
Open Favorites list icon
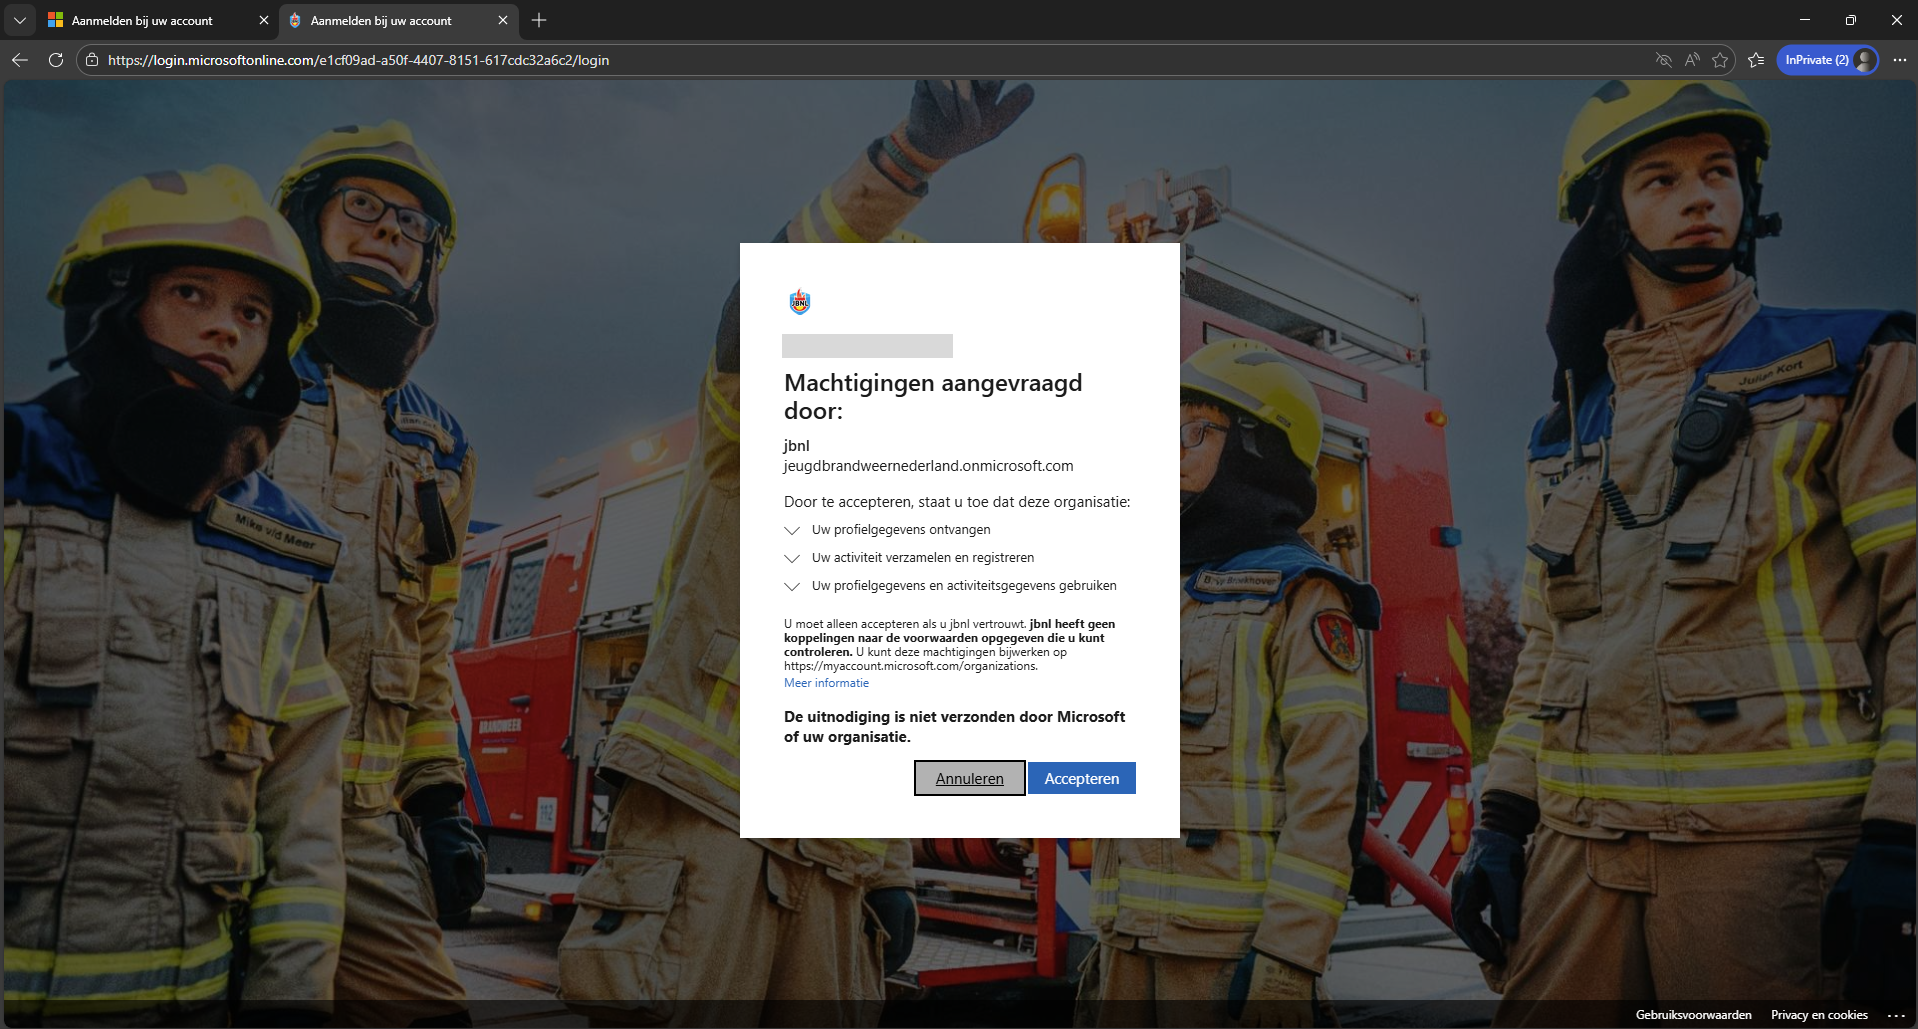[x=1756, y=60]
